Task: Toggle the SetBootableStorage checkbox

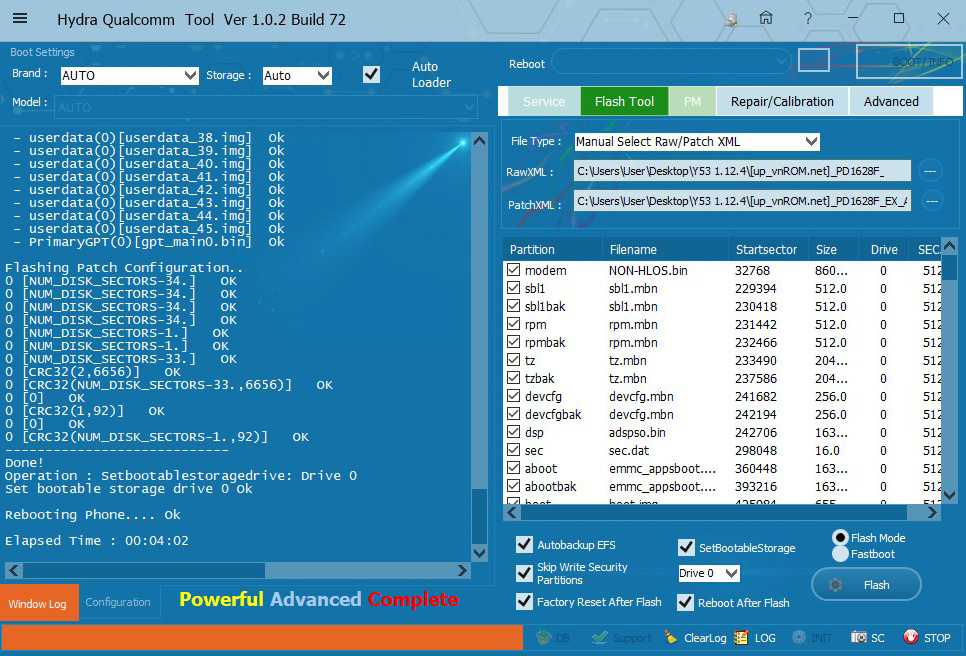Action: pos(686,548)
